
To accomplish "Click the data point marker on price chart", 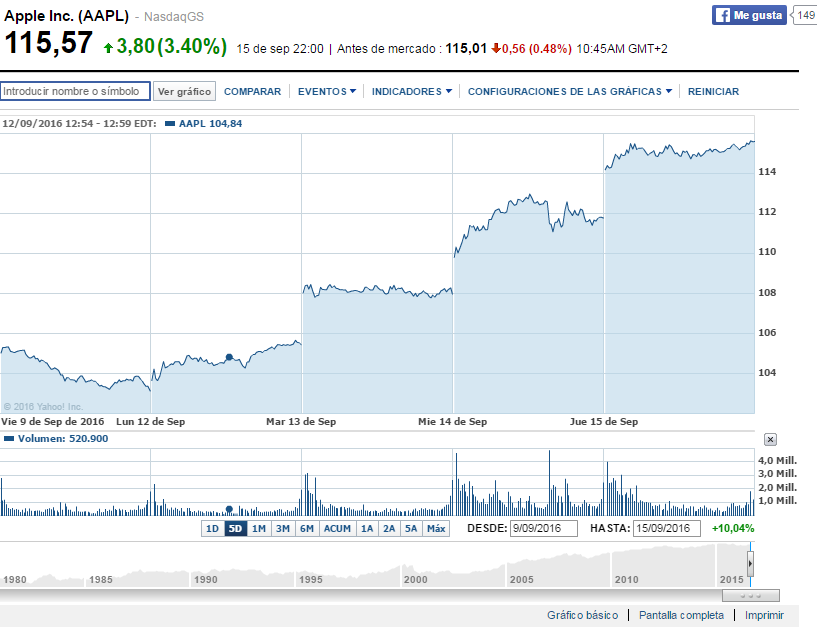I will (229, 357).
